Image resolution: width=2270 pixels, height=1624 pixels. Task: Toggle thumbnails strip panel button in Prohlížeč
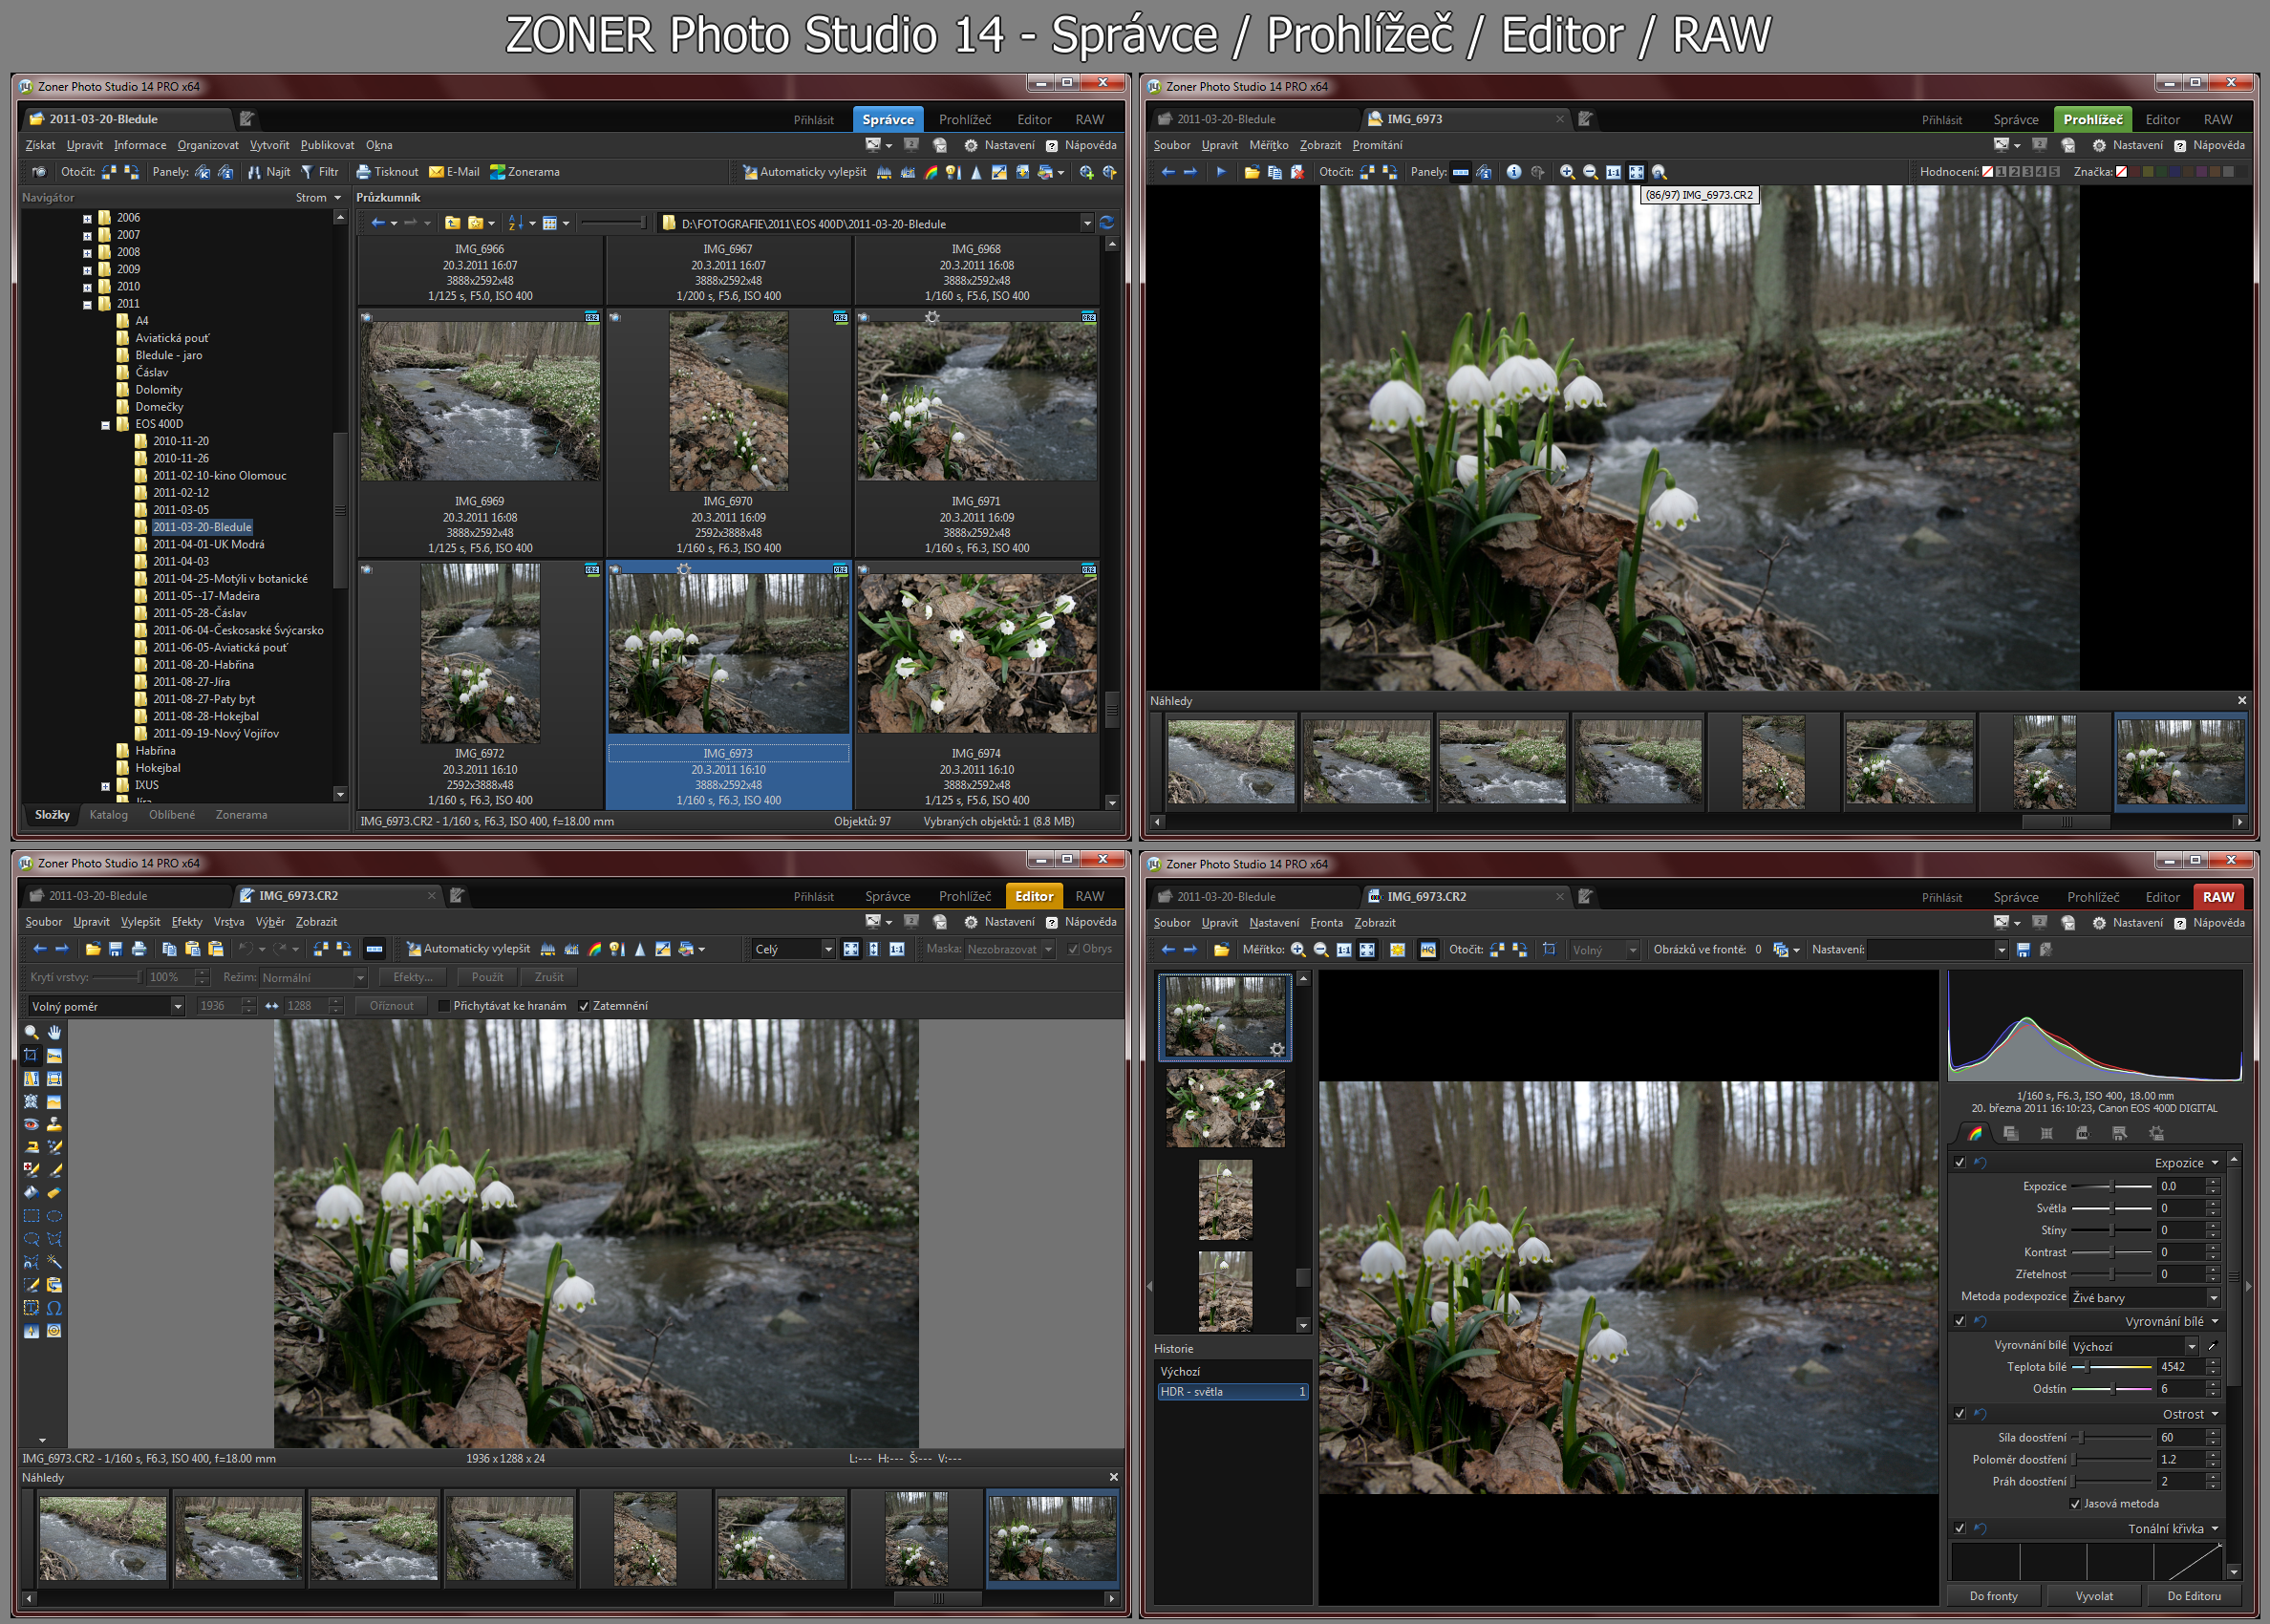tap(1461, 172)
